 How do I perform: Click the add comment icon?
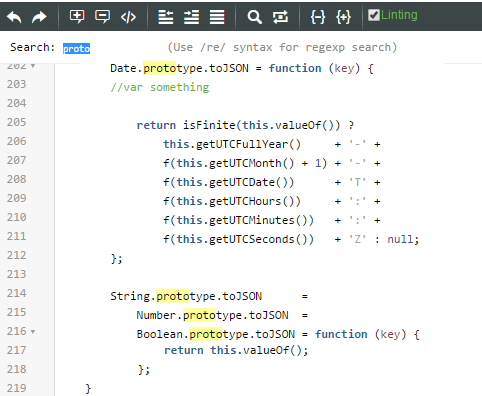(x=77, y=17)
